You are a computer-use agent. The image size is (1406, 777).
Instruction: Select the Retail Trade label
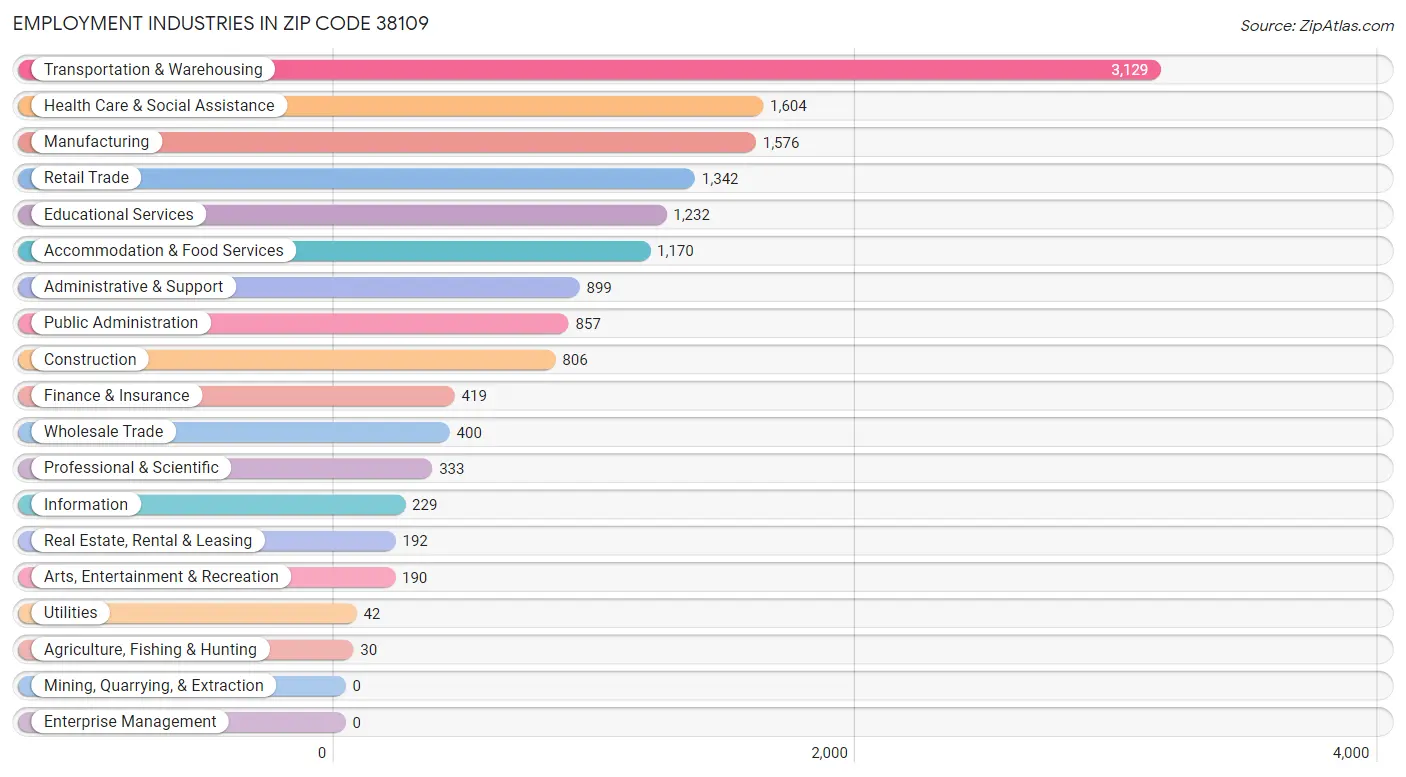(86, 178)
